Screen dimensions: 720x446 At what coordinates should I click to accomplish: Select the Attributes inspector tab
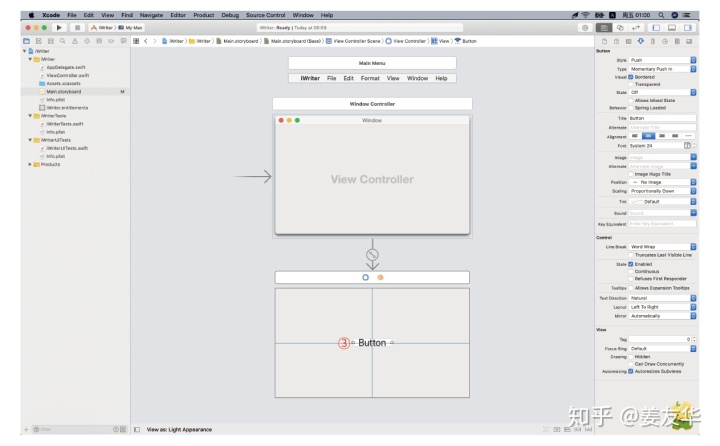[641, 41]
